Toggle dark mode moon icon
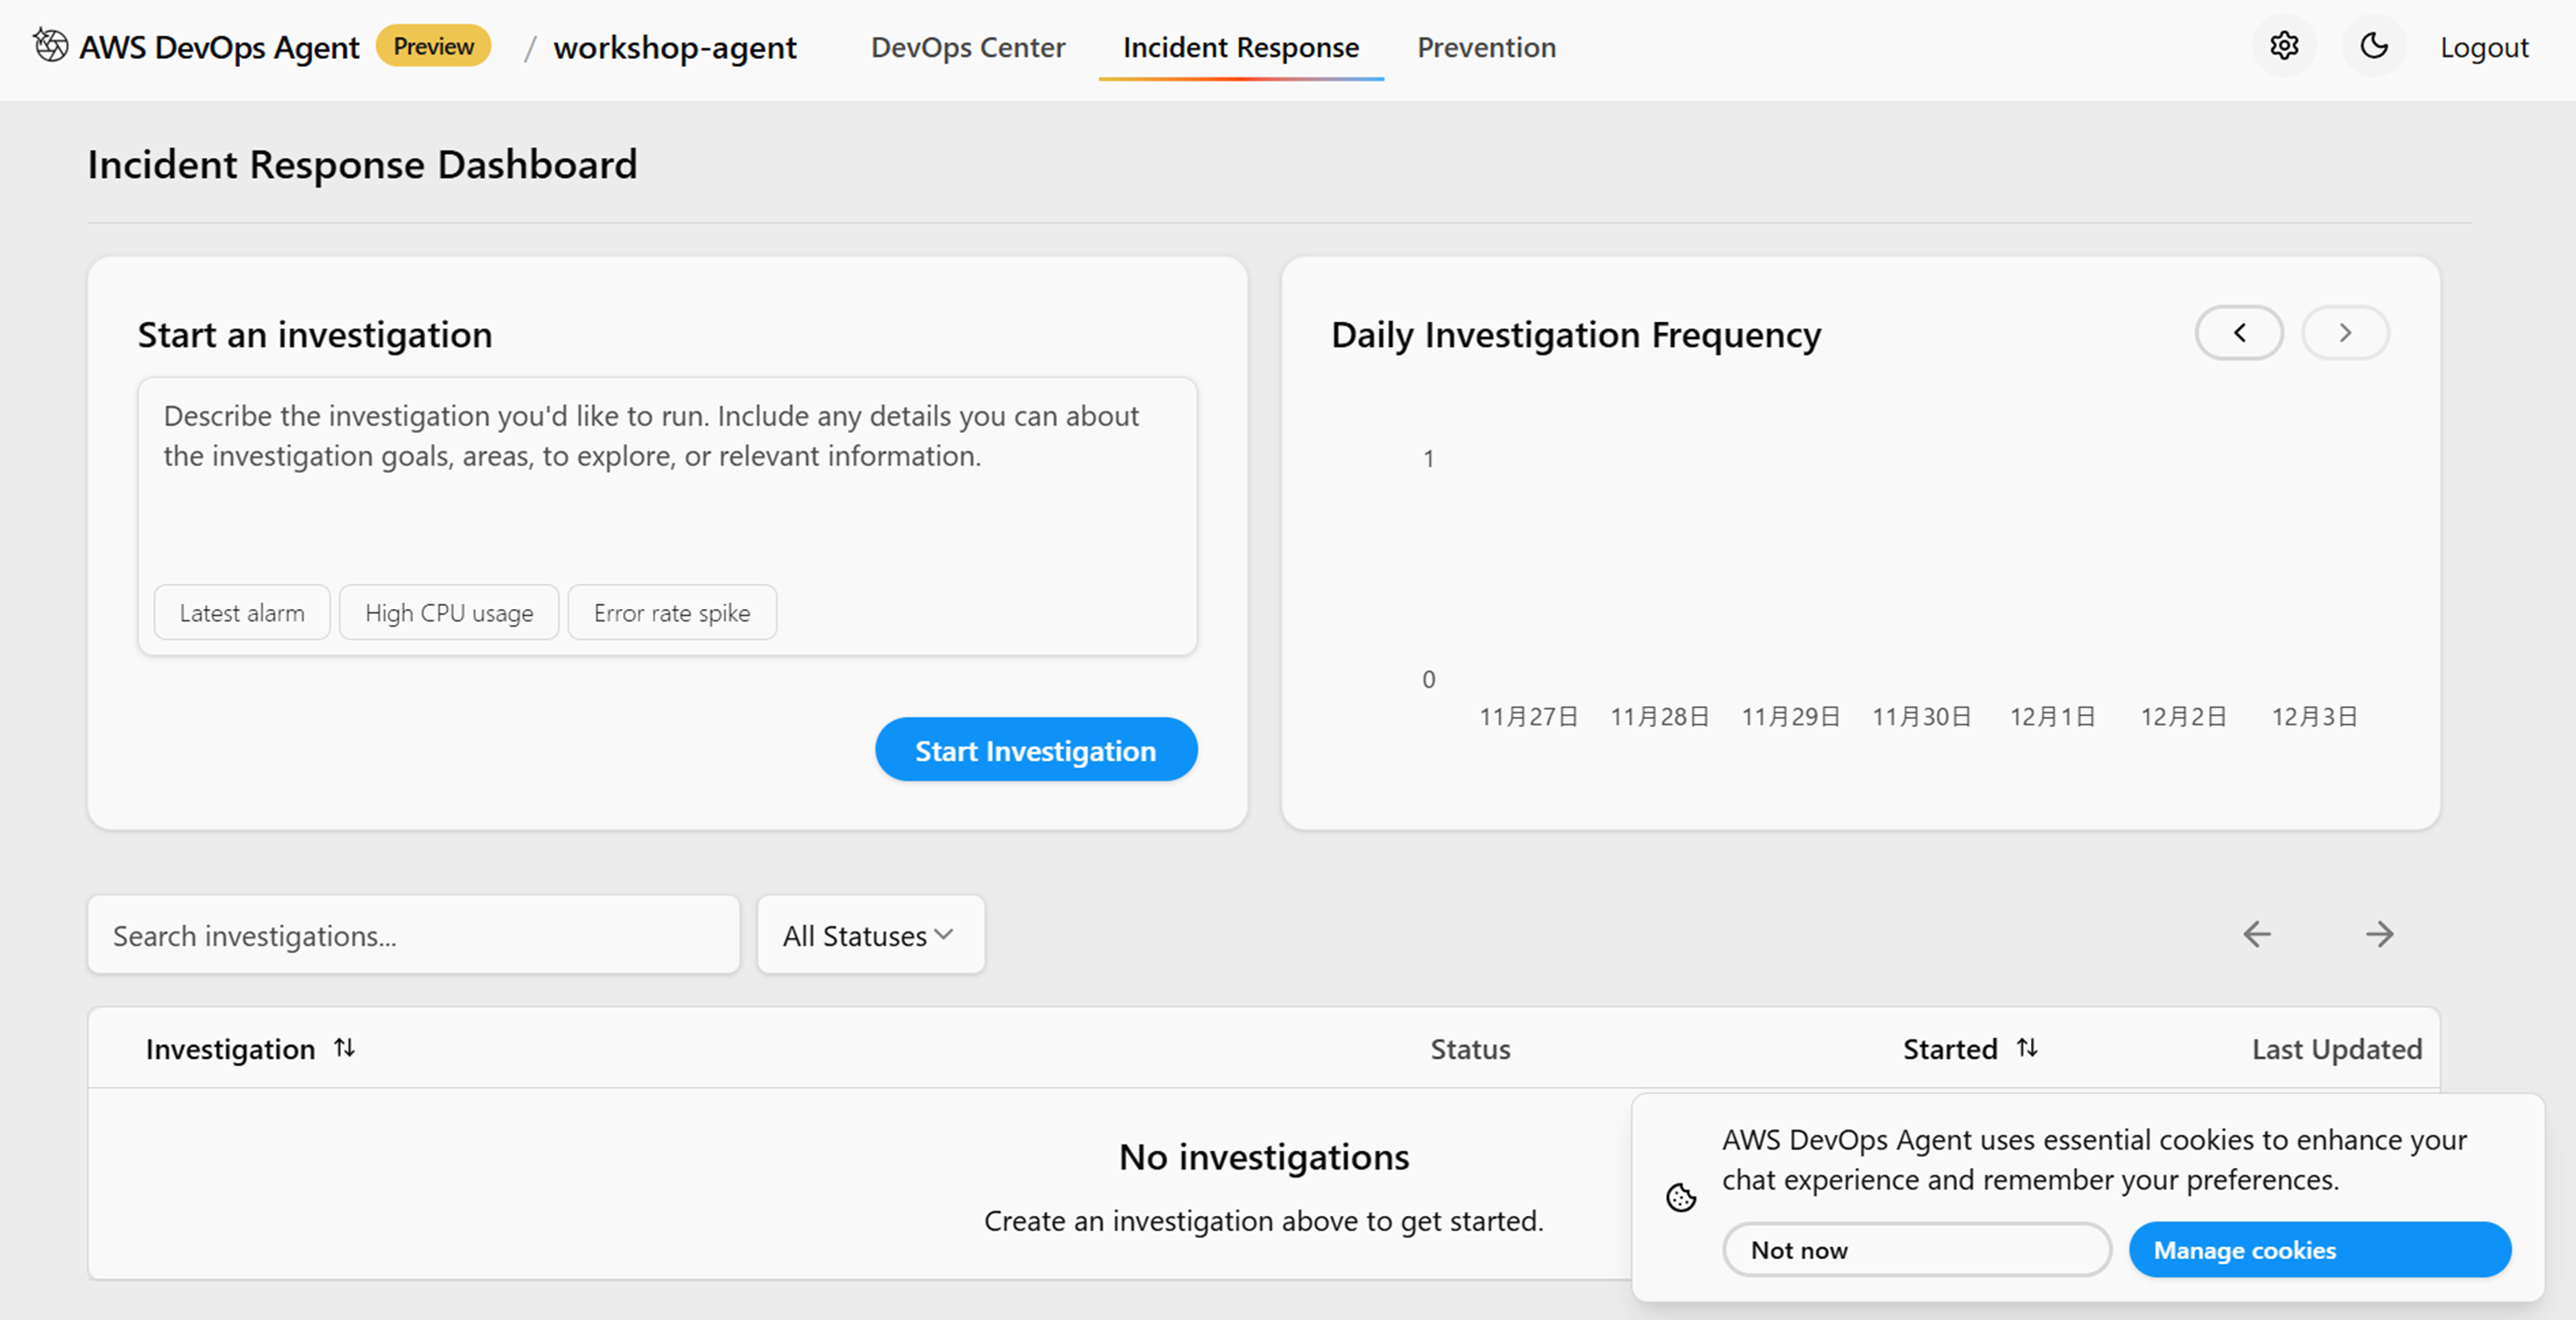The width and height of the screenshot is (2576, 1320). 2373,46
